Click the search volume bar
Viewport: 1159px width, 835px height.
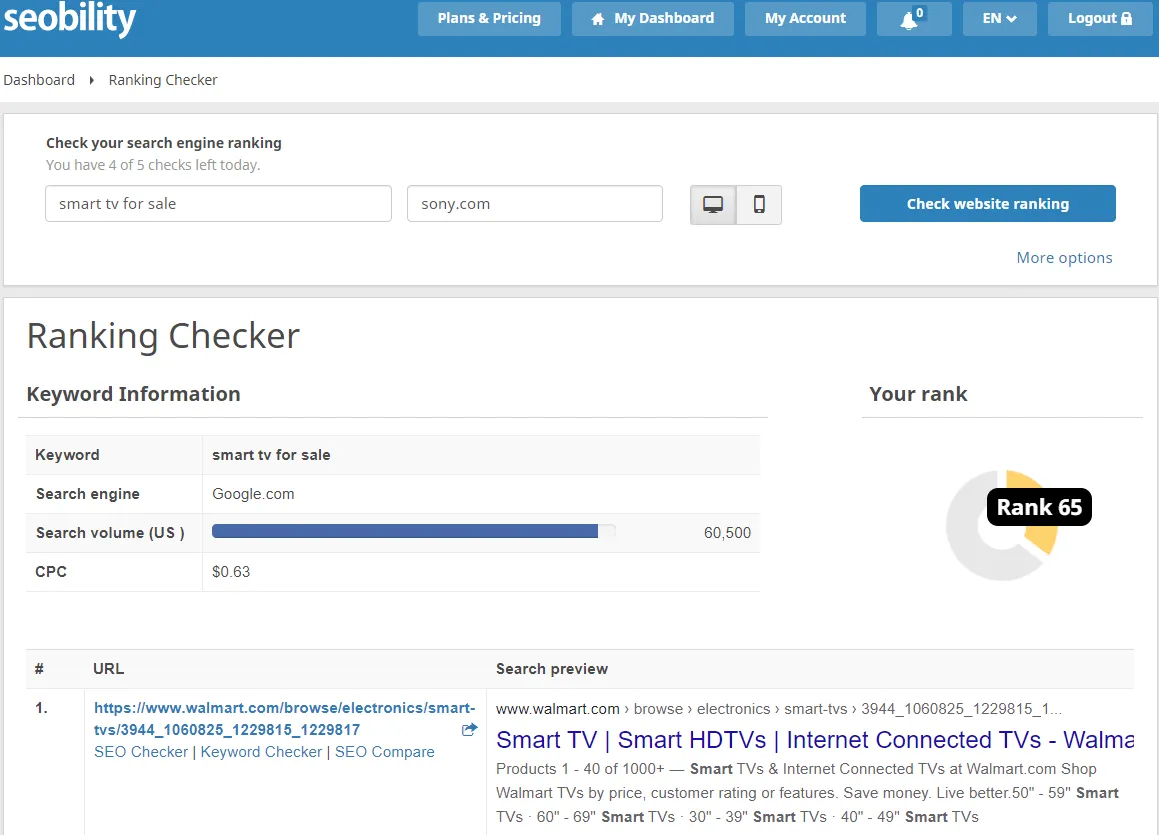[413, 532]
